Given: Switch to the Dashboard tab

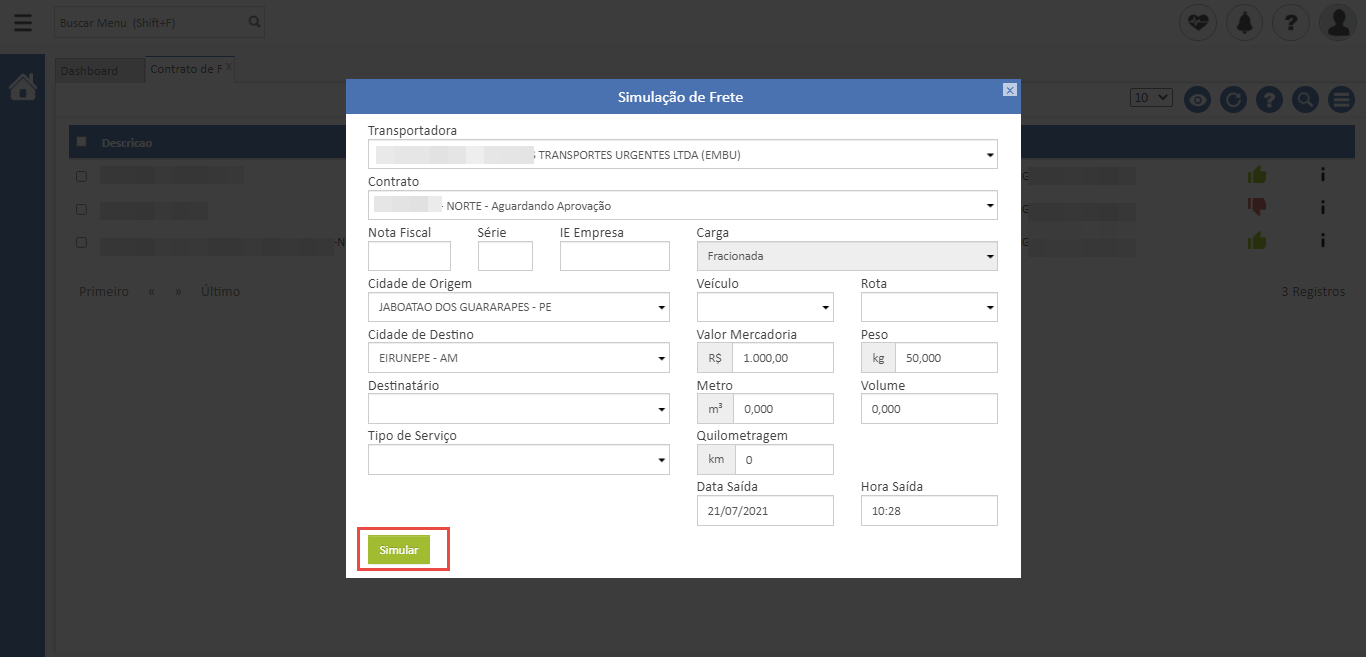Looking at the screenshot, I should (89, 71).
